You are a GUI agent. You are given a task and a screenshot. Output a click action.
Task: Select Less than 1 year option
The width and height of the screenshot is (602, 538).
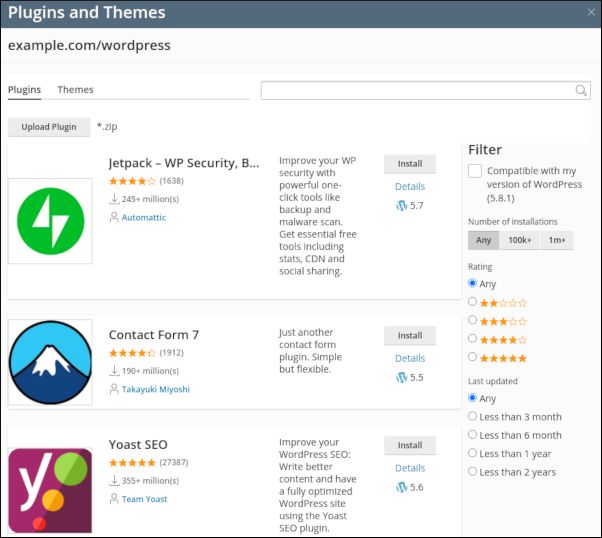click(473, 453)
